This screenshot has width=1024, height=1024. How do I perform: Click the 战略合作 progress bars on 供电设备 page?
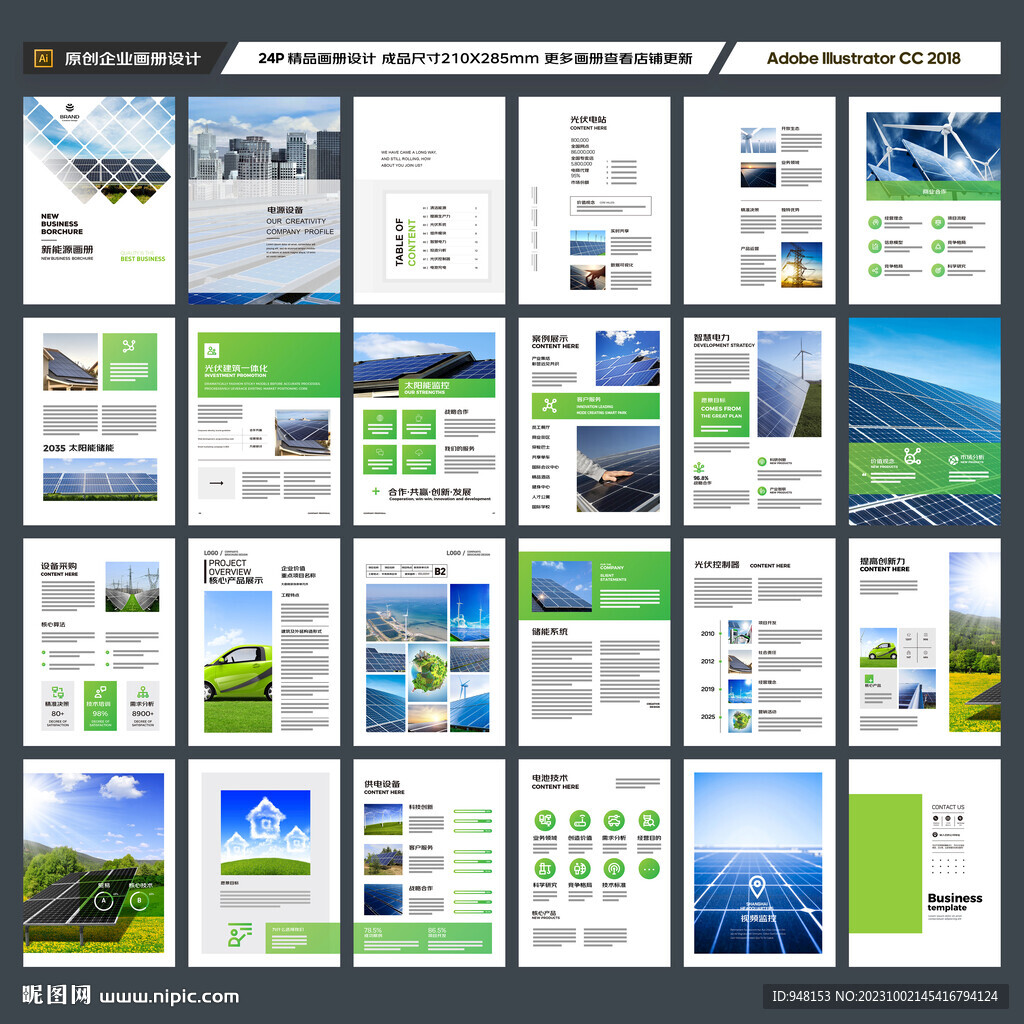point(473,902)
